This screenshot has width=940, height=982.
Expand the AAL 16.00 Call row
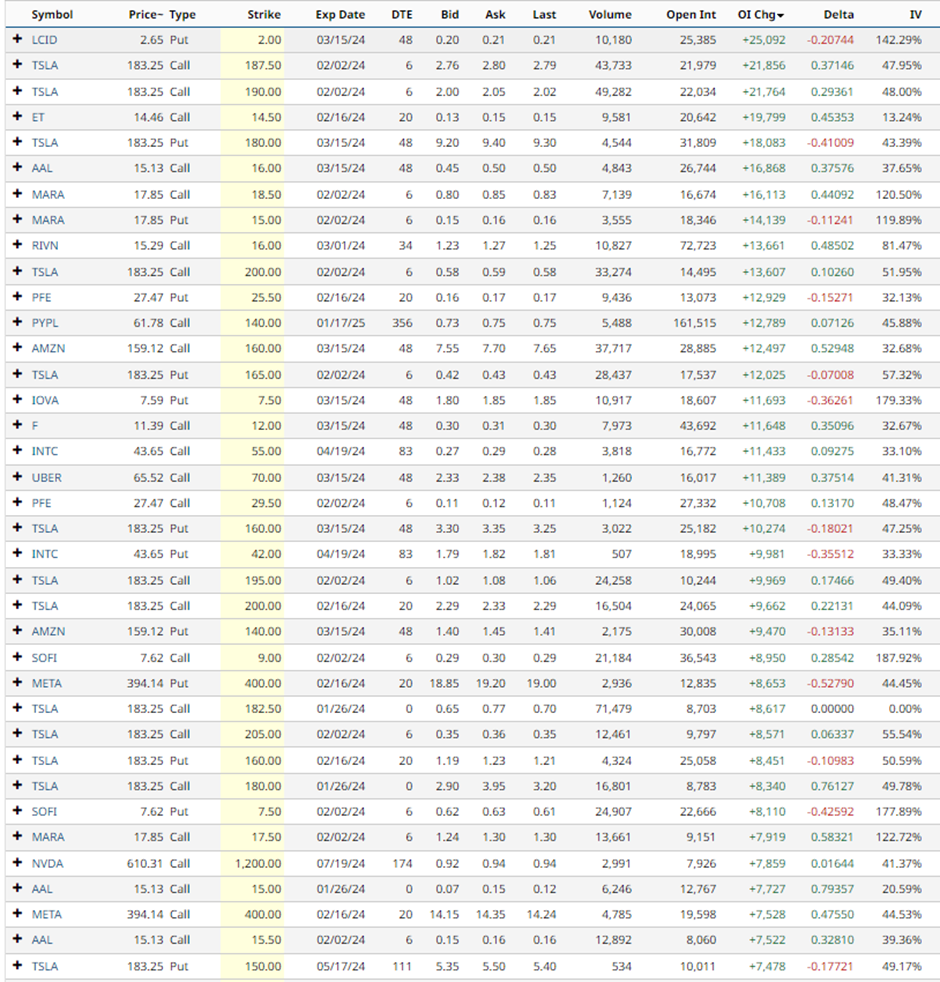click(17, 167)
